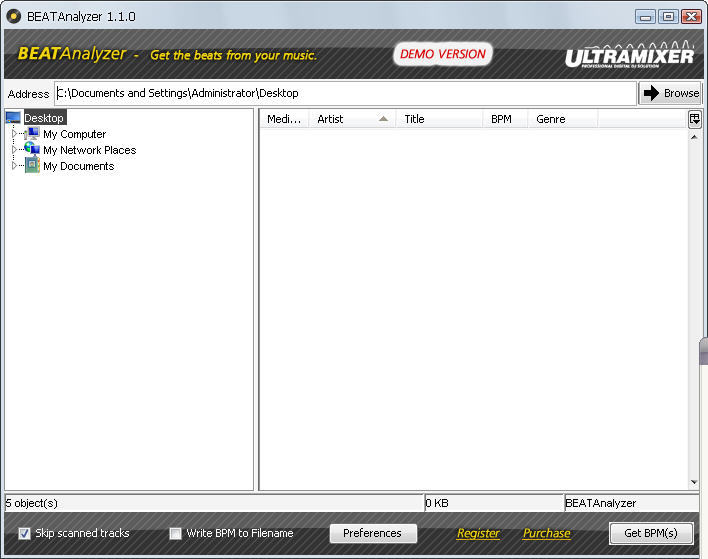This screenshot has height=559, width=708.
Task: Click the My Documents folder icon
Action: (x=32, y=165)
